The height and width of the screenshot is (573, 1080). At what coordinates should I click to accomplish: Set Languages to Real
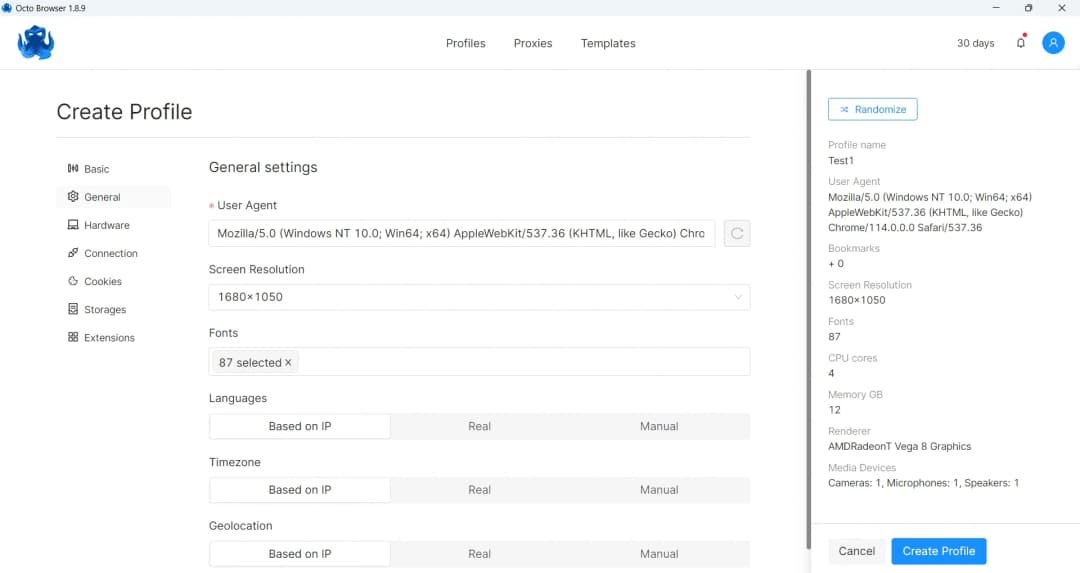click(479, 426)
